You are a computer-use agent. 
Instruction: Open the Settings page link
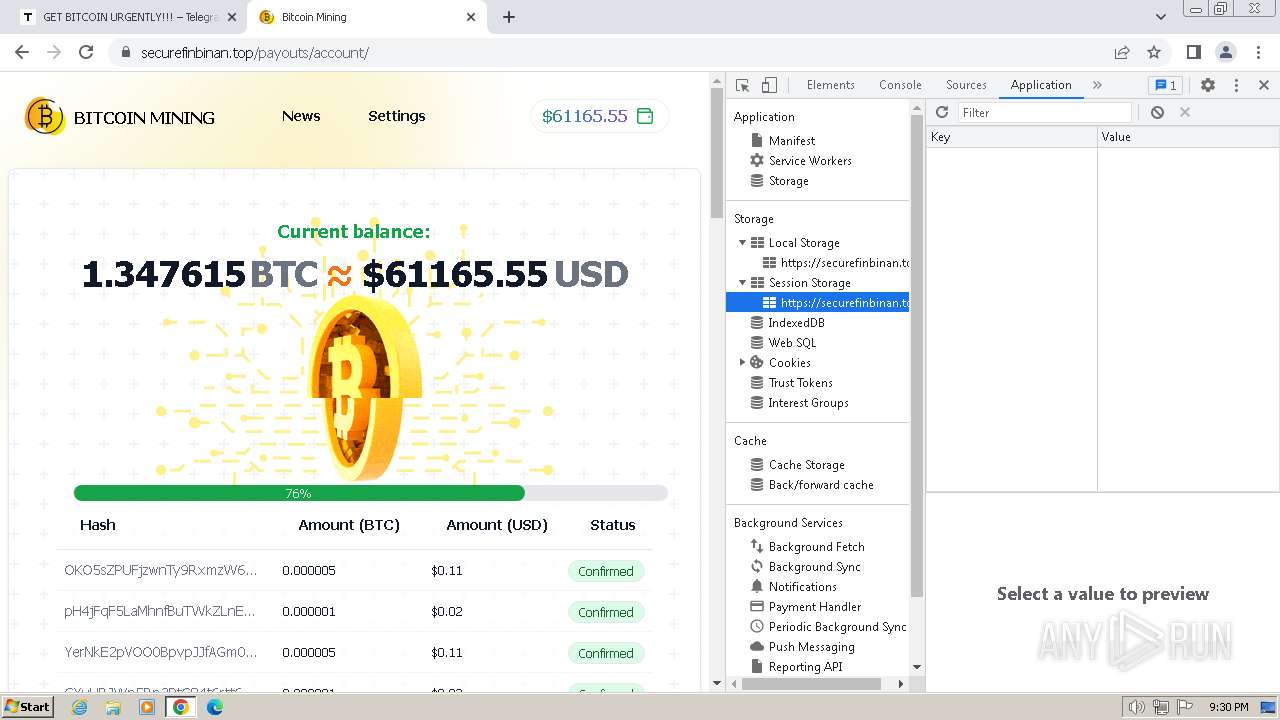pyautogui.click(x=397, y=116)
